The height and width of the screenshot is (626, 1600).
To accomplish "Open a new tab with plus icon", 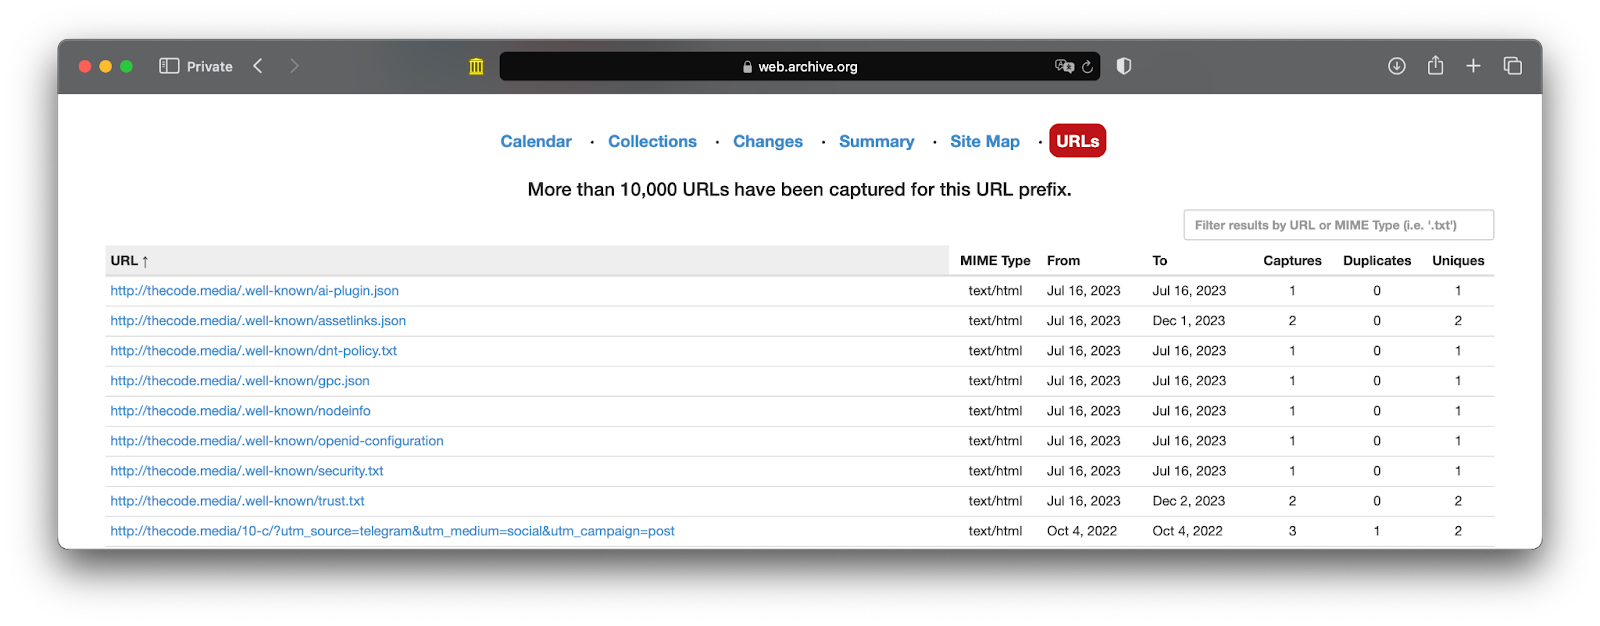I will [1473, 66].
